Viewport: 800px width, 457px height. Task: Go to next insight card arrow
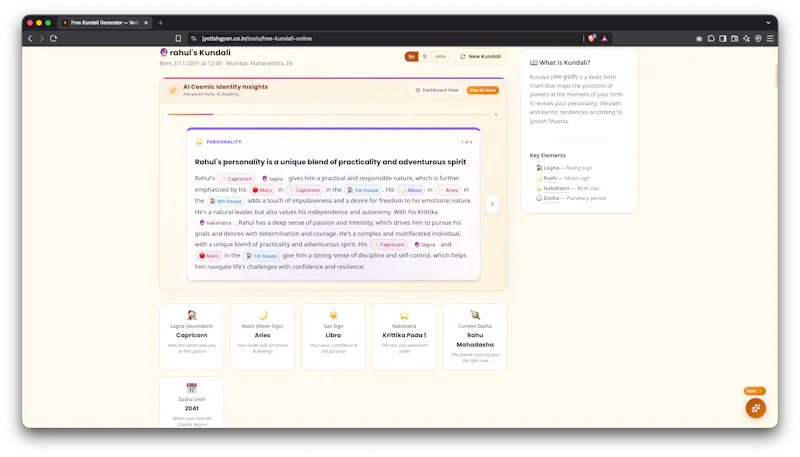pos(492,204)
